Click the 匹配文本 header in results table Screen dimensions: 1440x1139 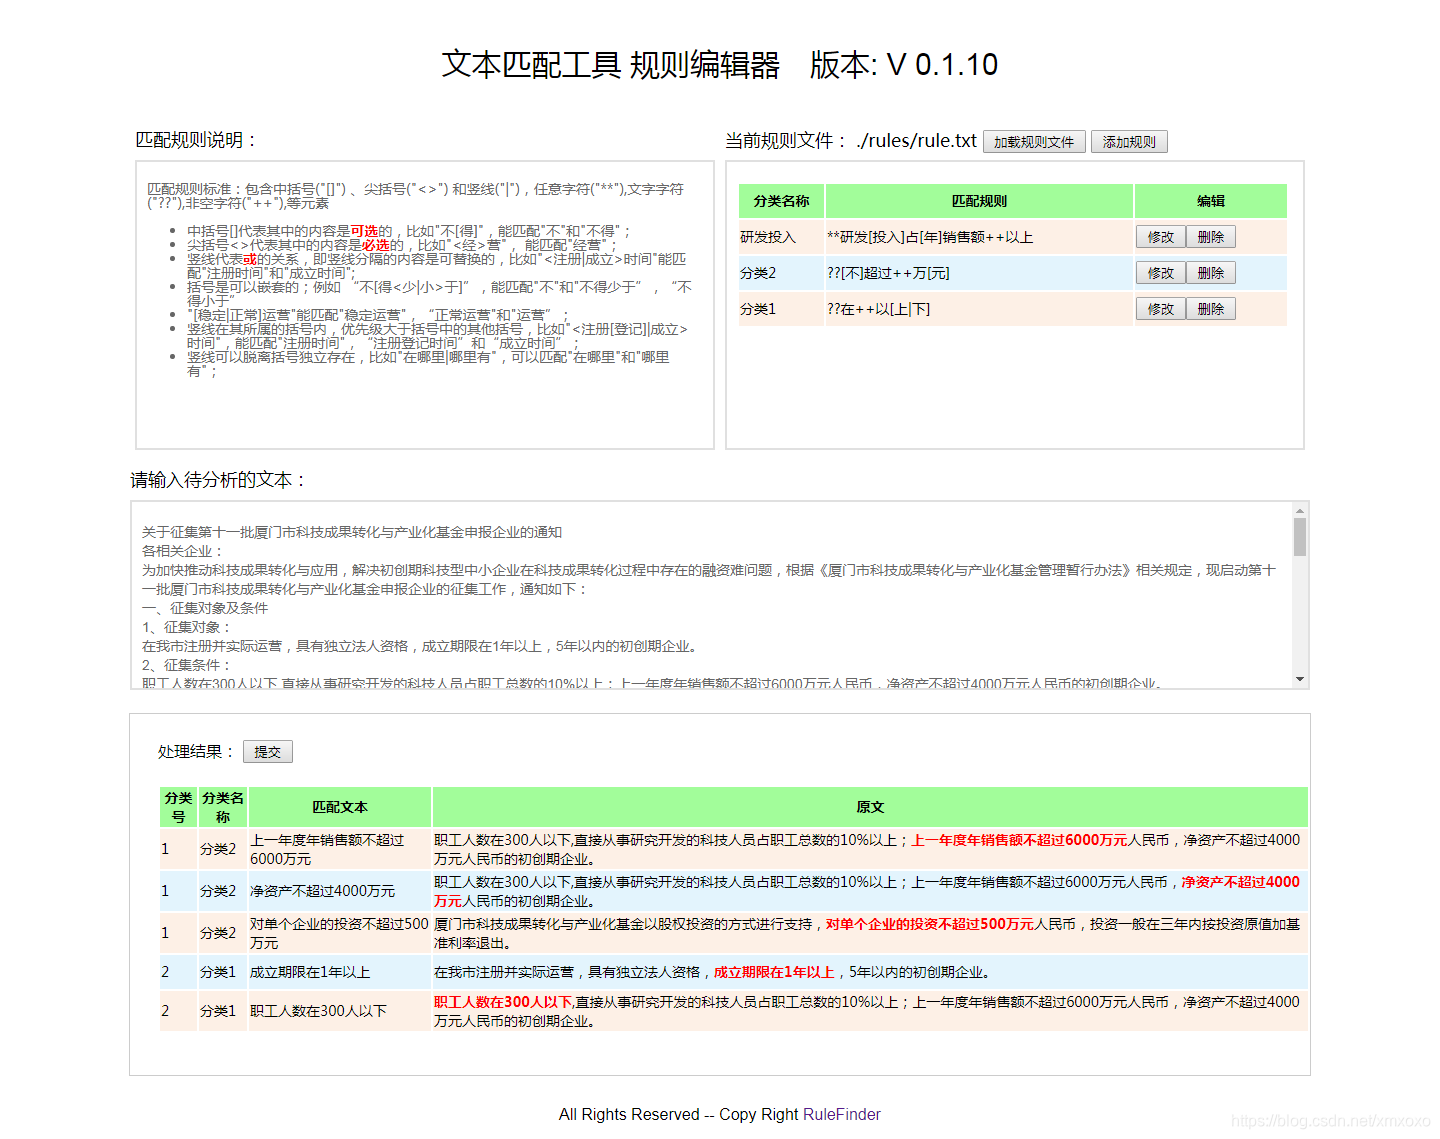(x=340, y=807)
